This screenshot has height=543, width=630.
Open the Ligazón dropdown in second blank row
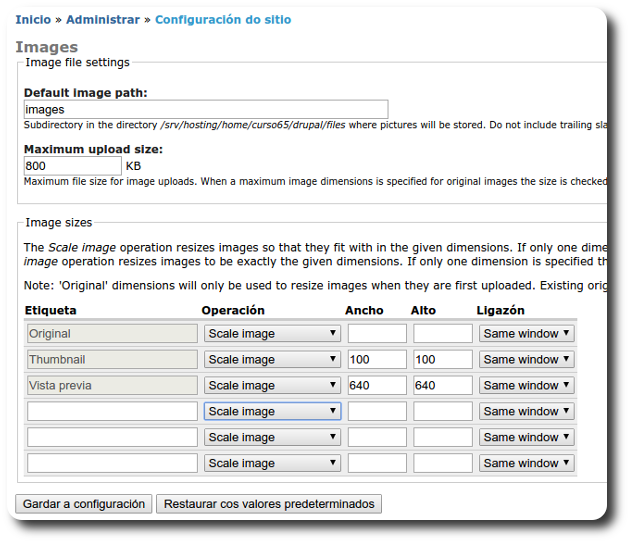click(526, 437)
